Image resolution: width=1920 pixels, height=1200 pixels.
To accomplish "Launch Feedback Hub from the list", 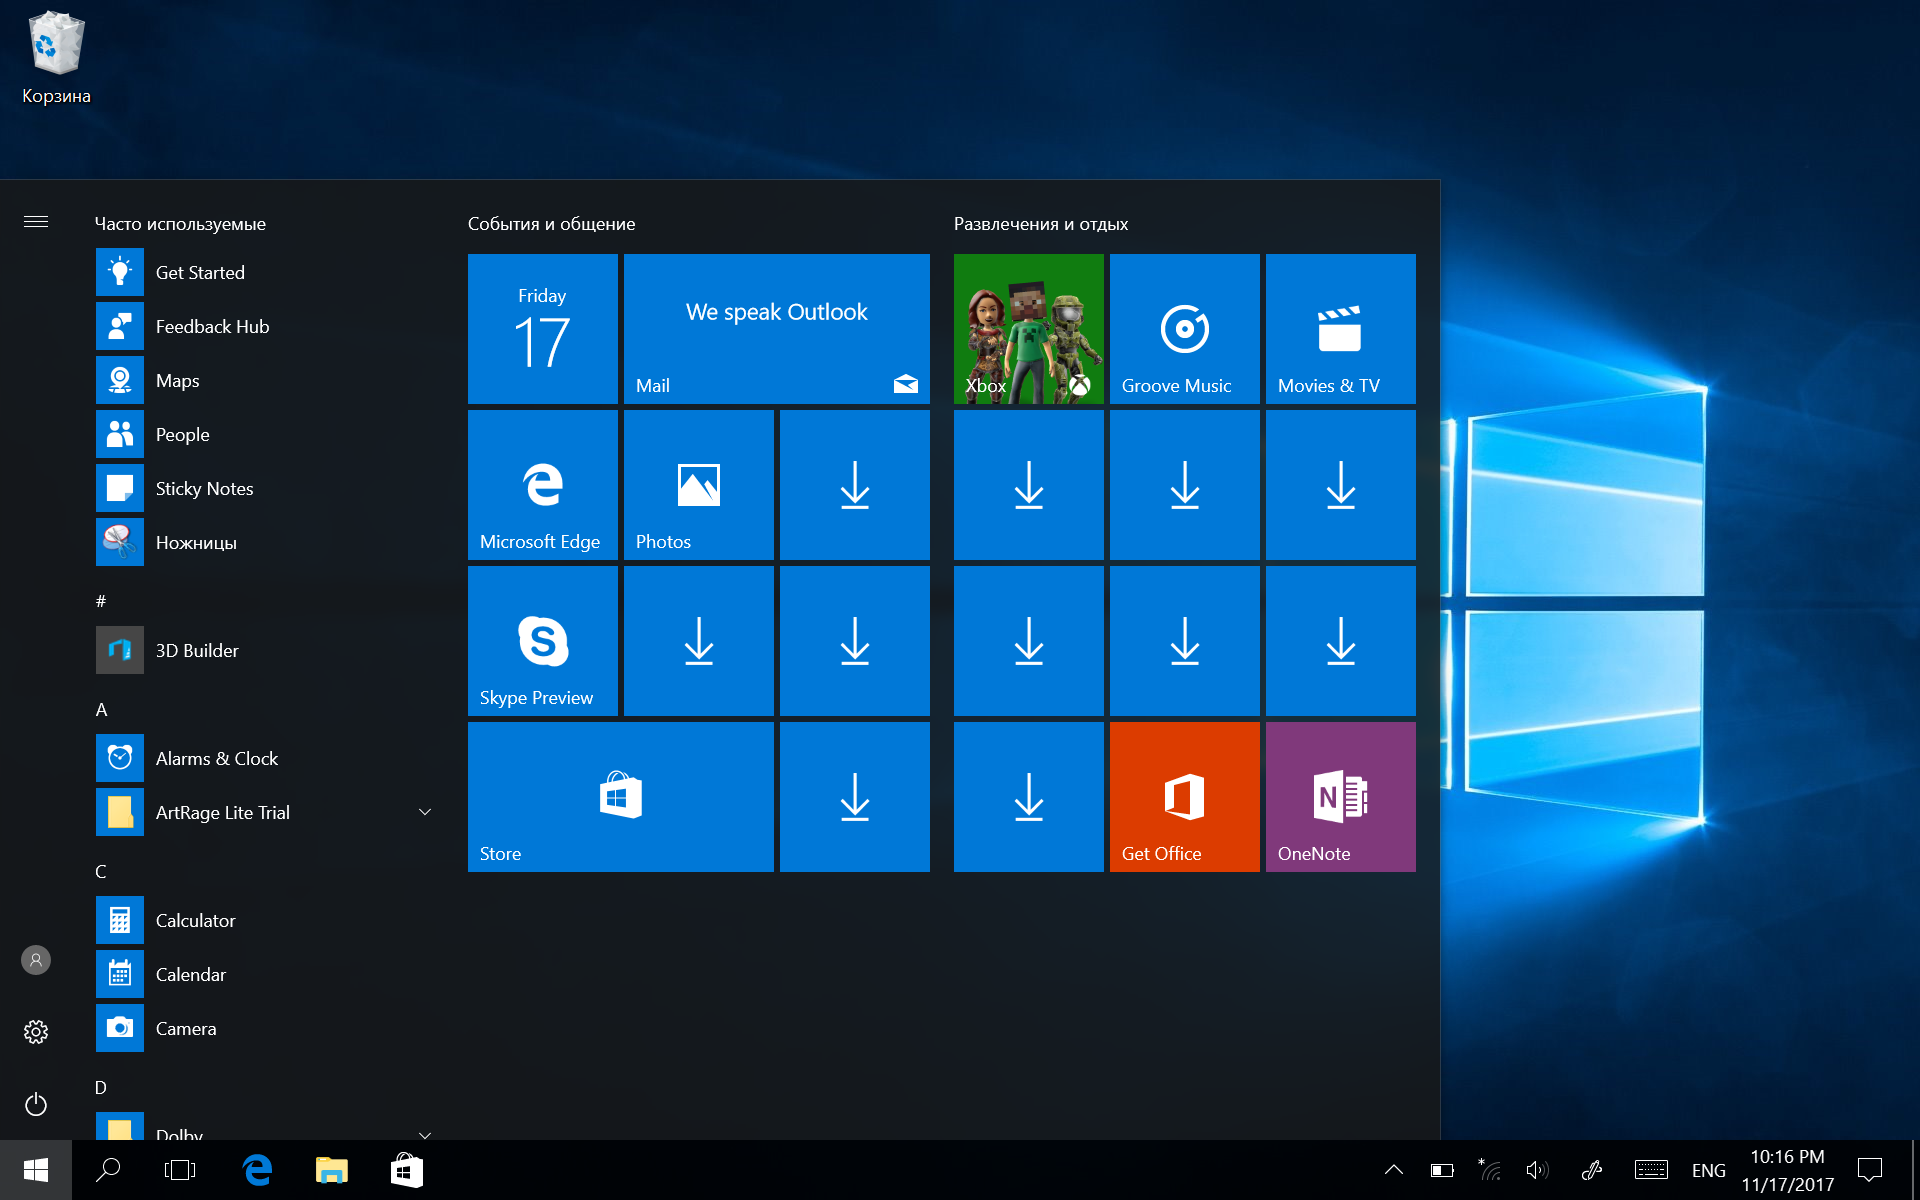I will (265, 326).
